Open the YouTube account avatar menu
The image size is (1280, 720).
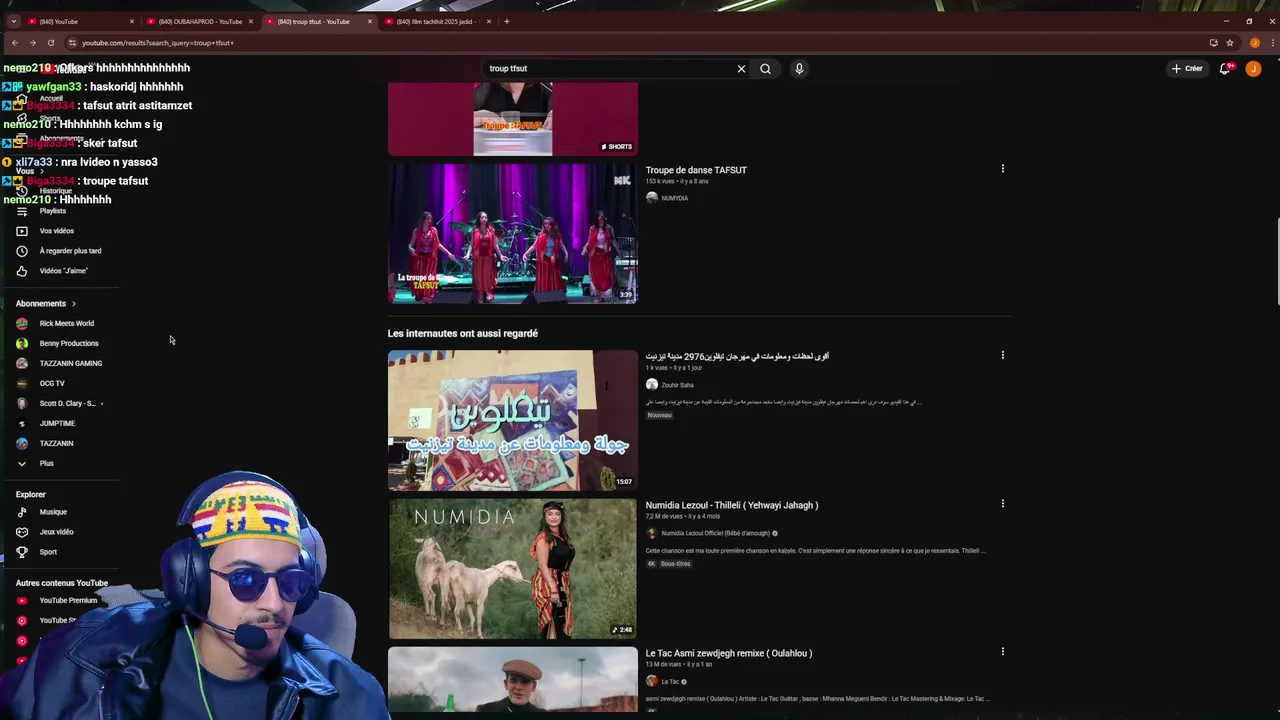[1253, 69]
